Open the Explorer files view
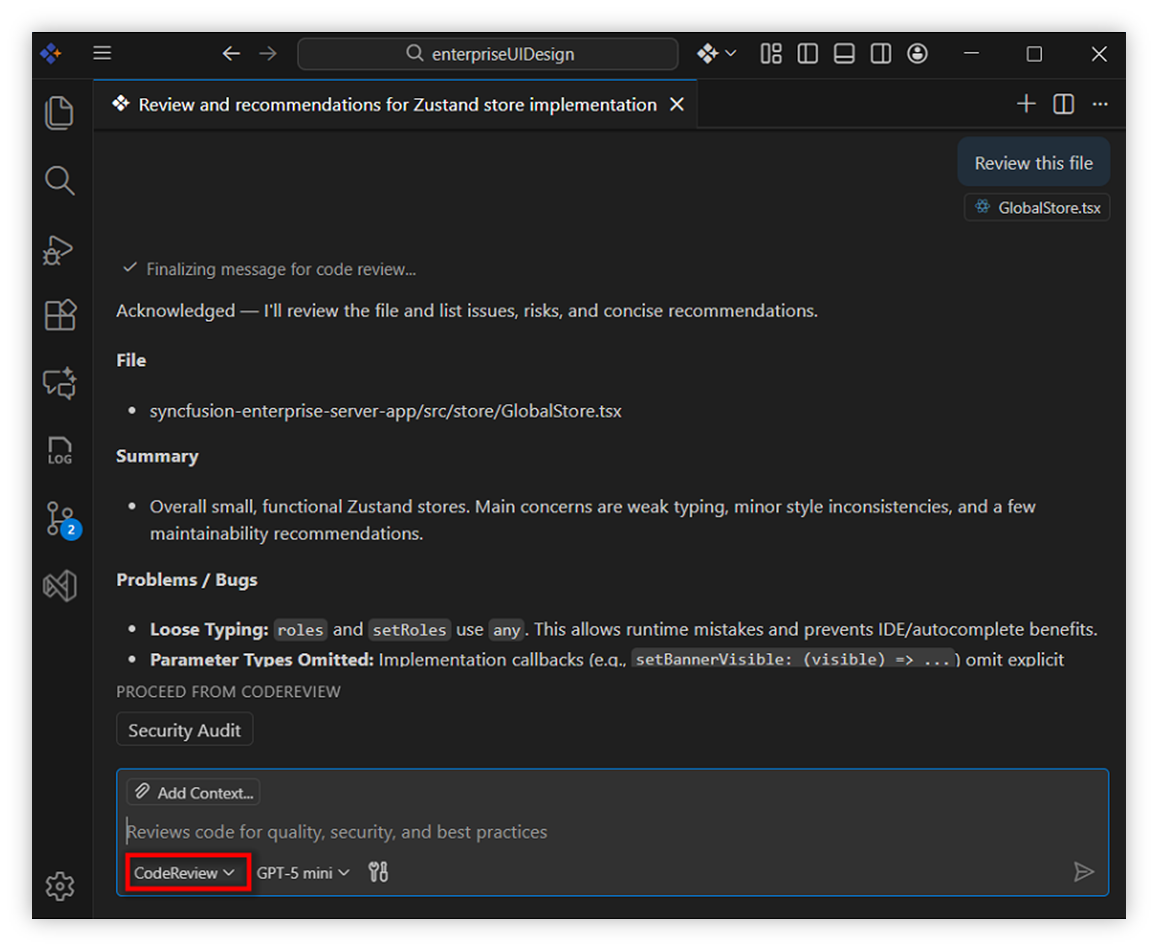This screenshot has width=1158, height=951. click(59, 112)
